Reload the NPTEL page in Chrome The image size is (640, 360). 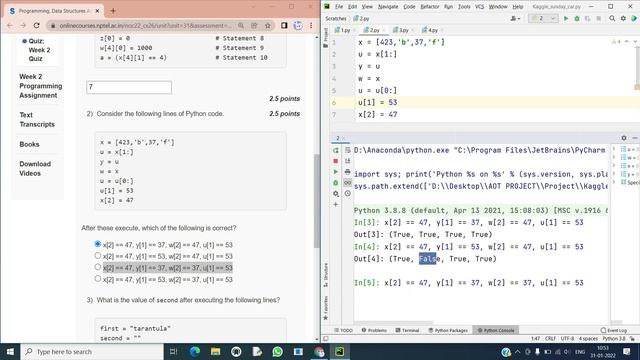37,26
